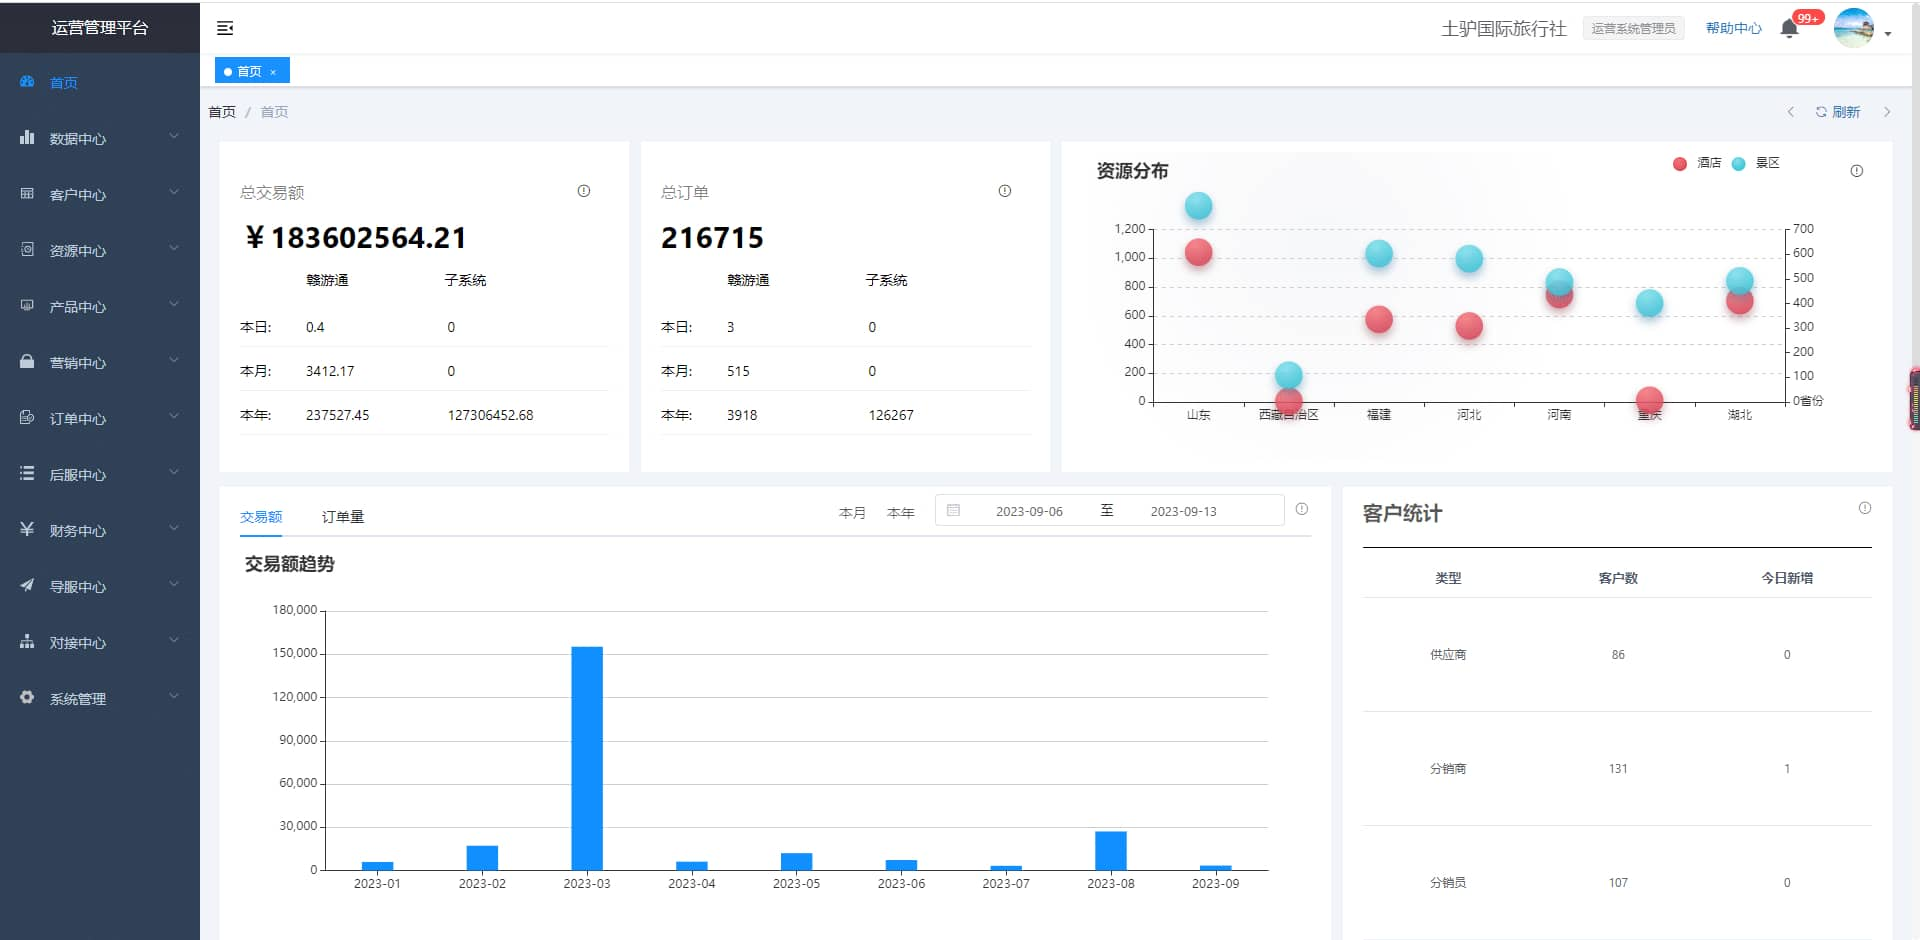The width and height of the screenshot is (1920, 940).
Task: Click info icon on 总订单 card
Action: (x=1005, y=191)
